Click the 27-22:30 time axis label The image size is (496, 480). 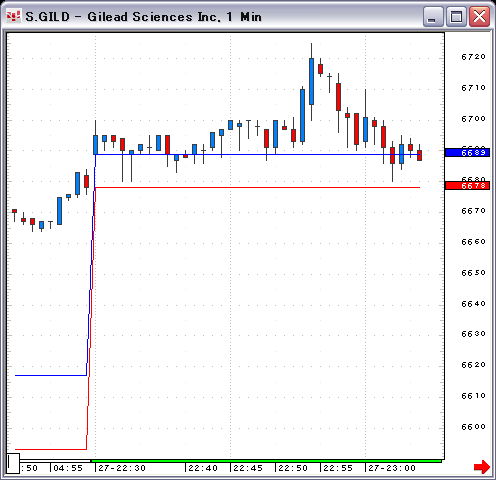[x=122, y=468]
